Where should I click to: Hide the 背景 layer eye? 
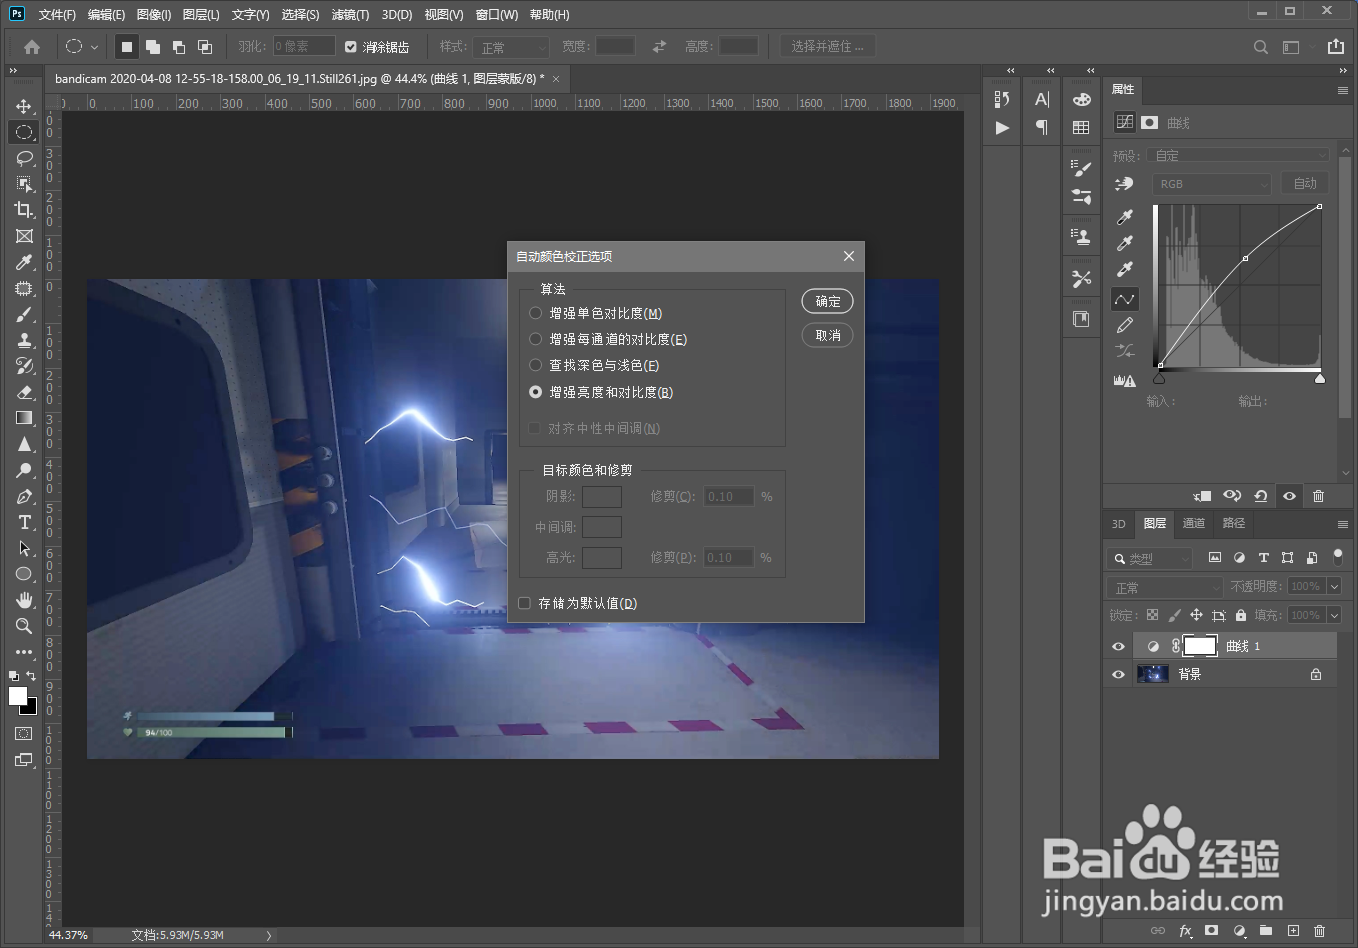[x=1118, y=674]
